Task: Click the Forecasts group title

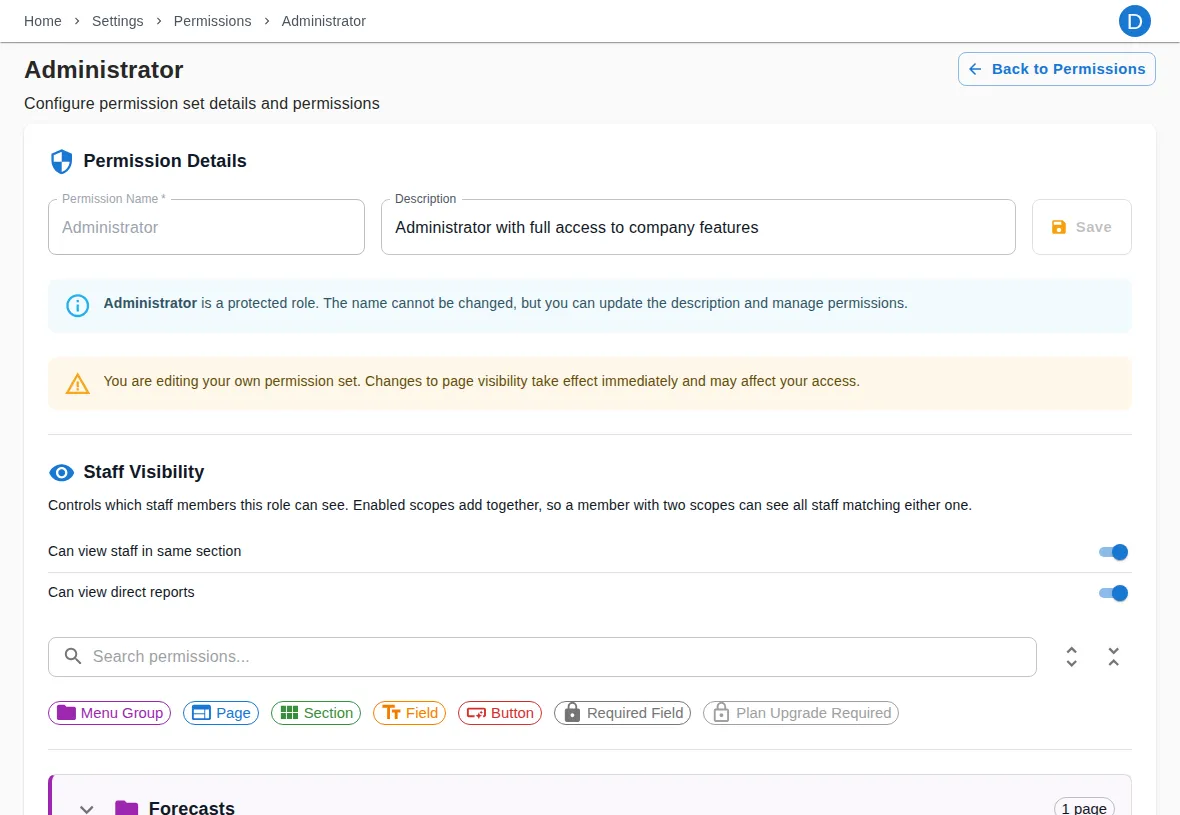Action: pos(192,807)
